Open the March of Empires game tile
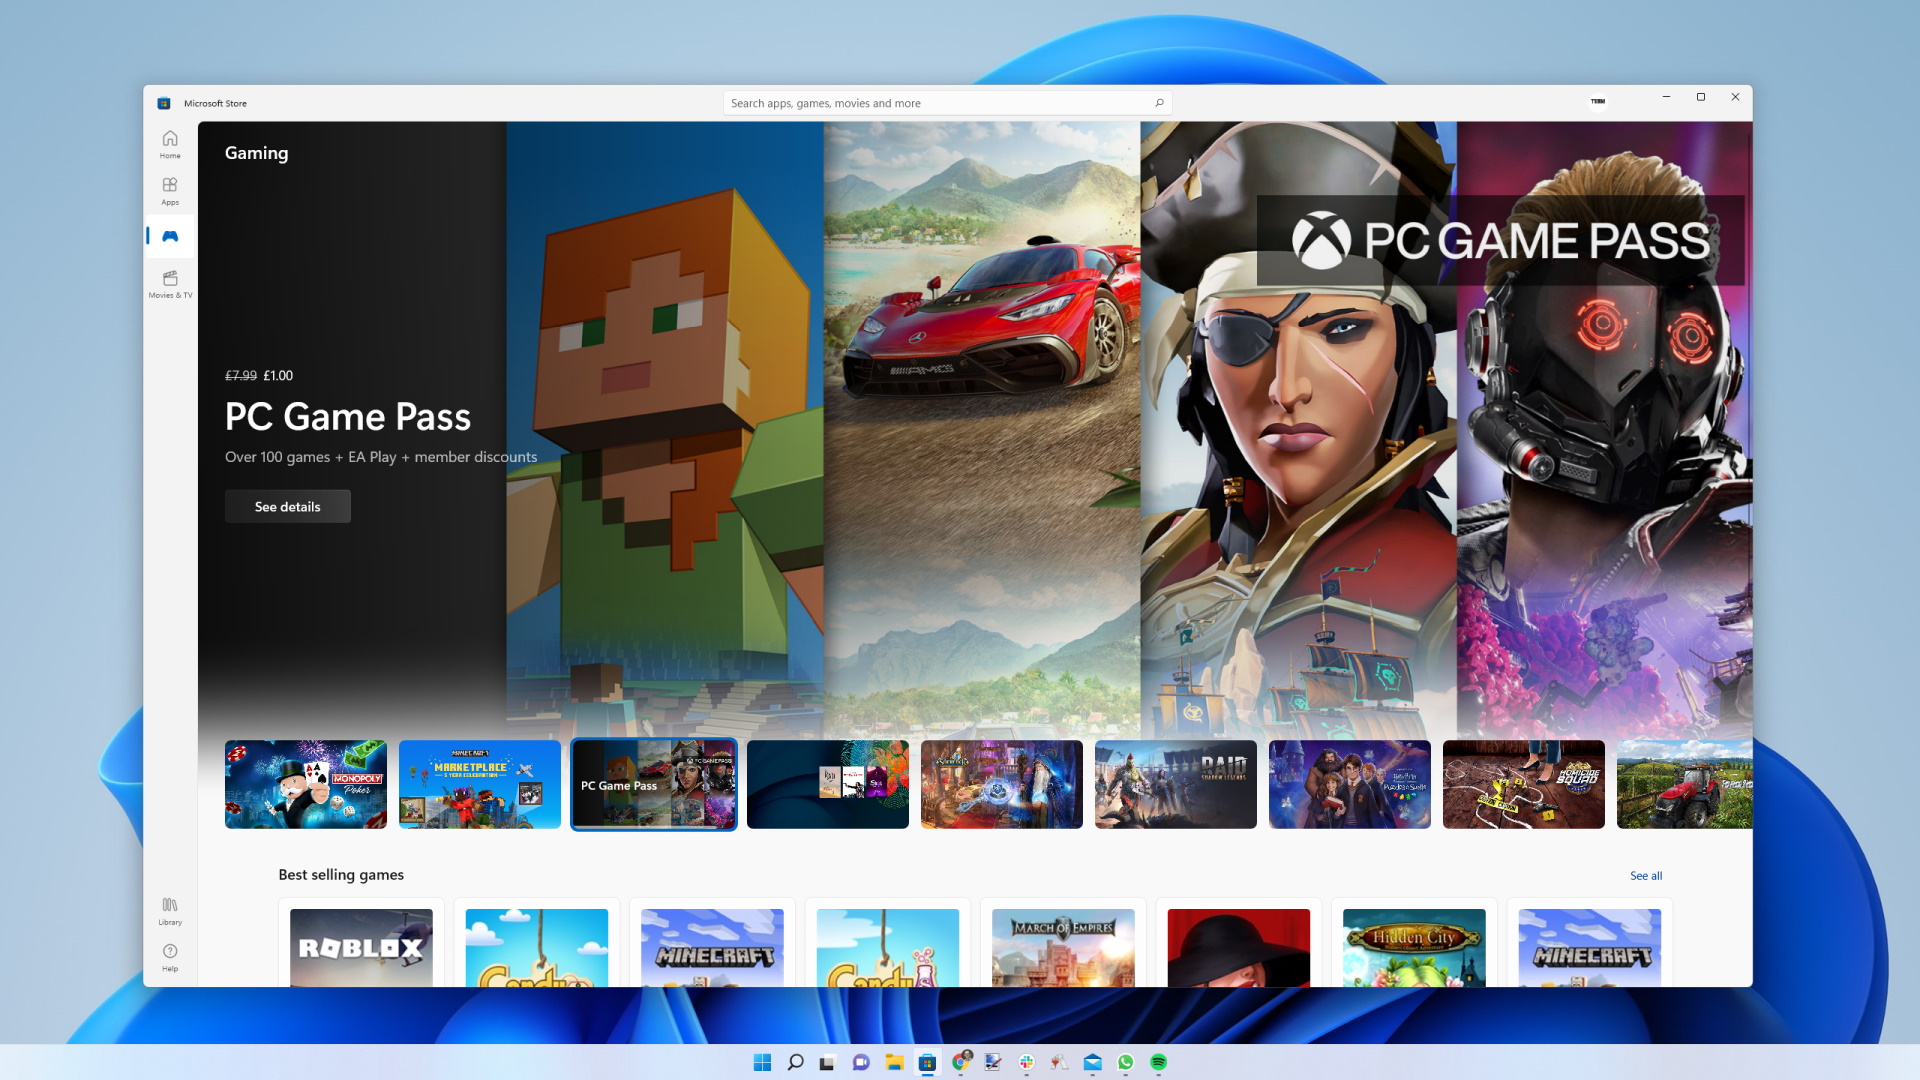The image size is (1920, 1080). coord(1064,947)
